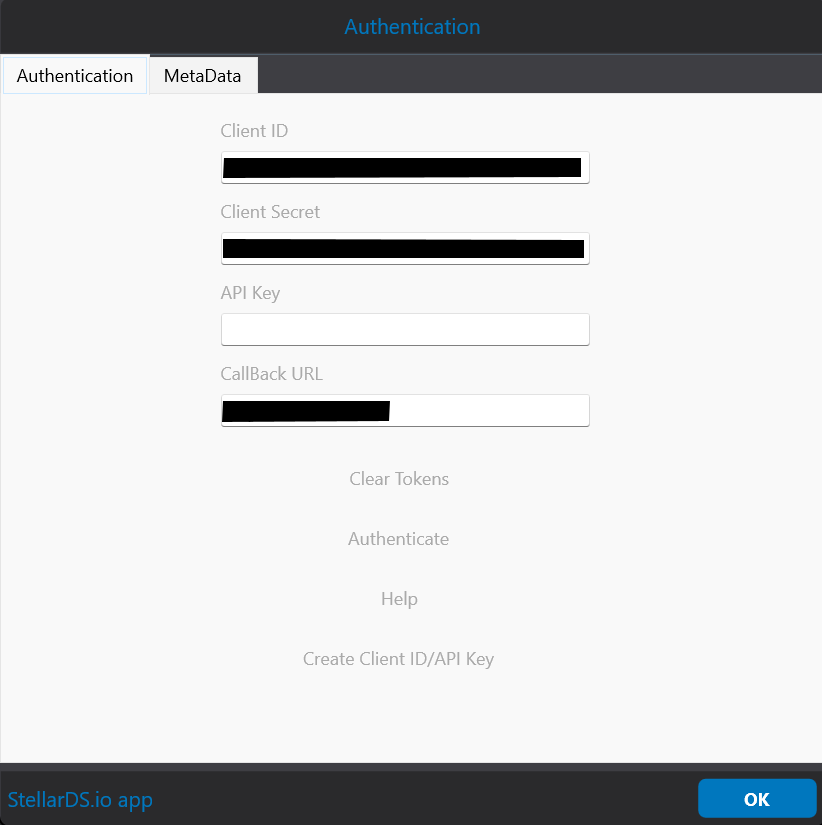822x825 pixels.
Task: Click the blue Authentication dialog title
Action: [412, 27]
